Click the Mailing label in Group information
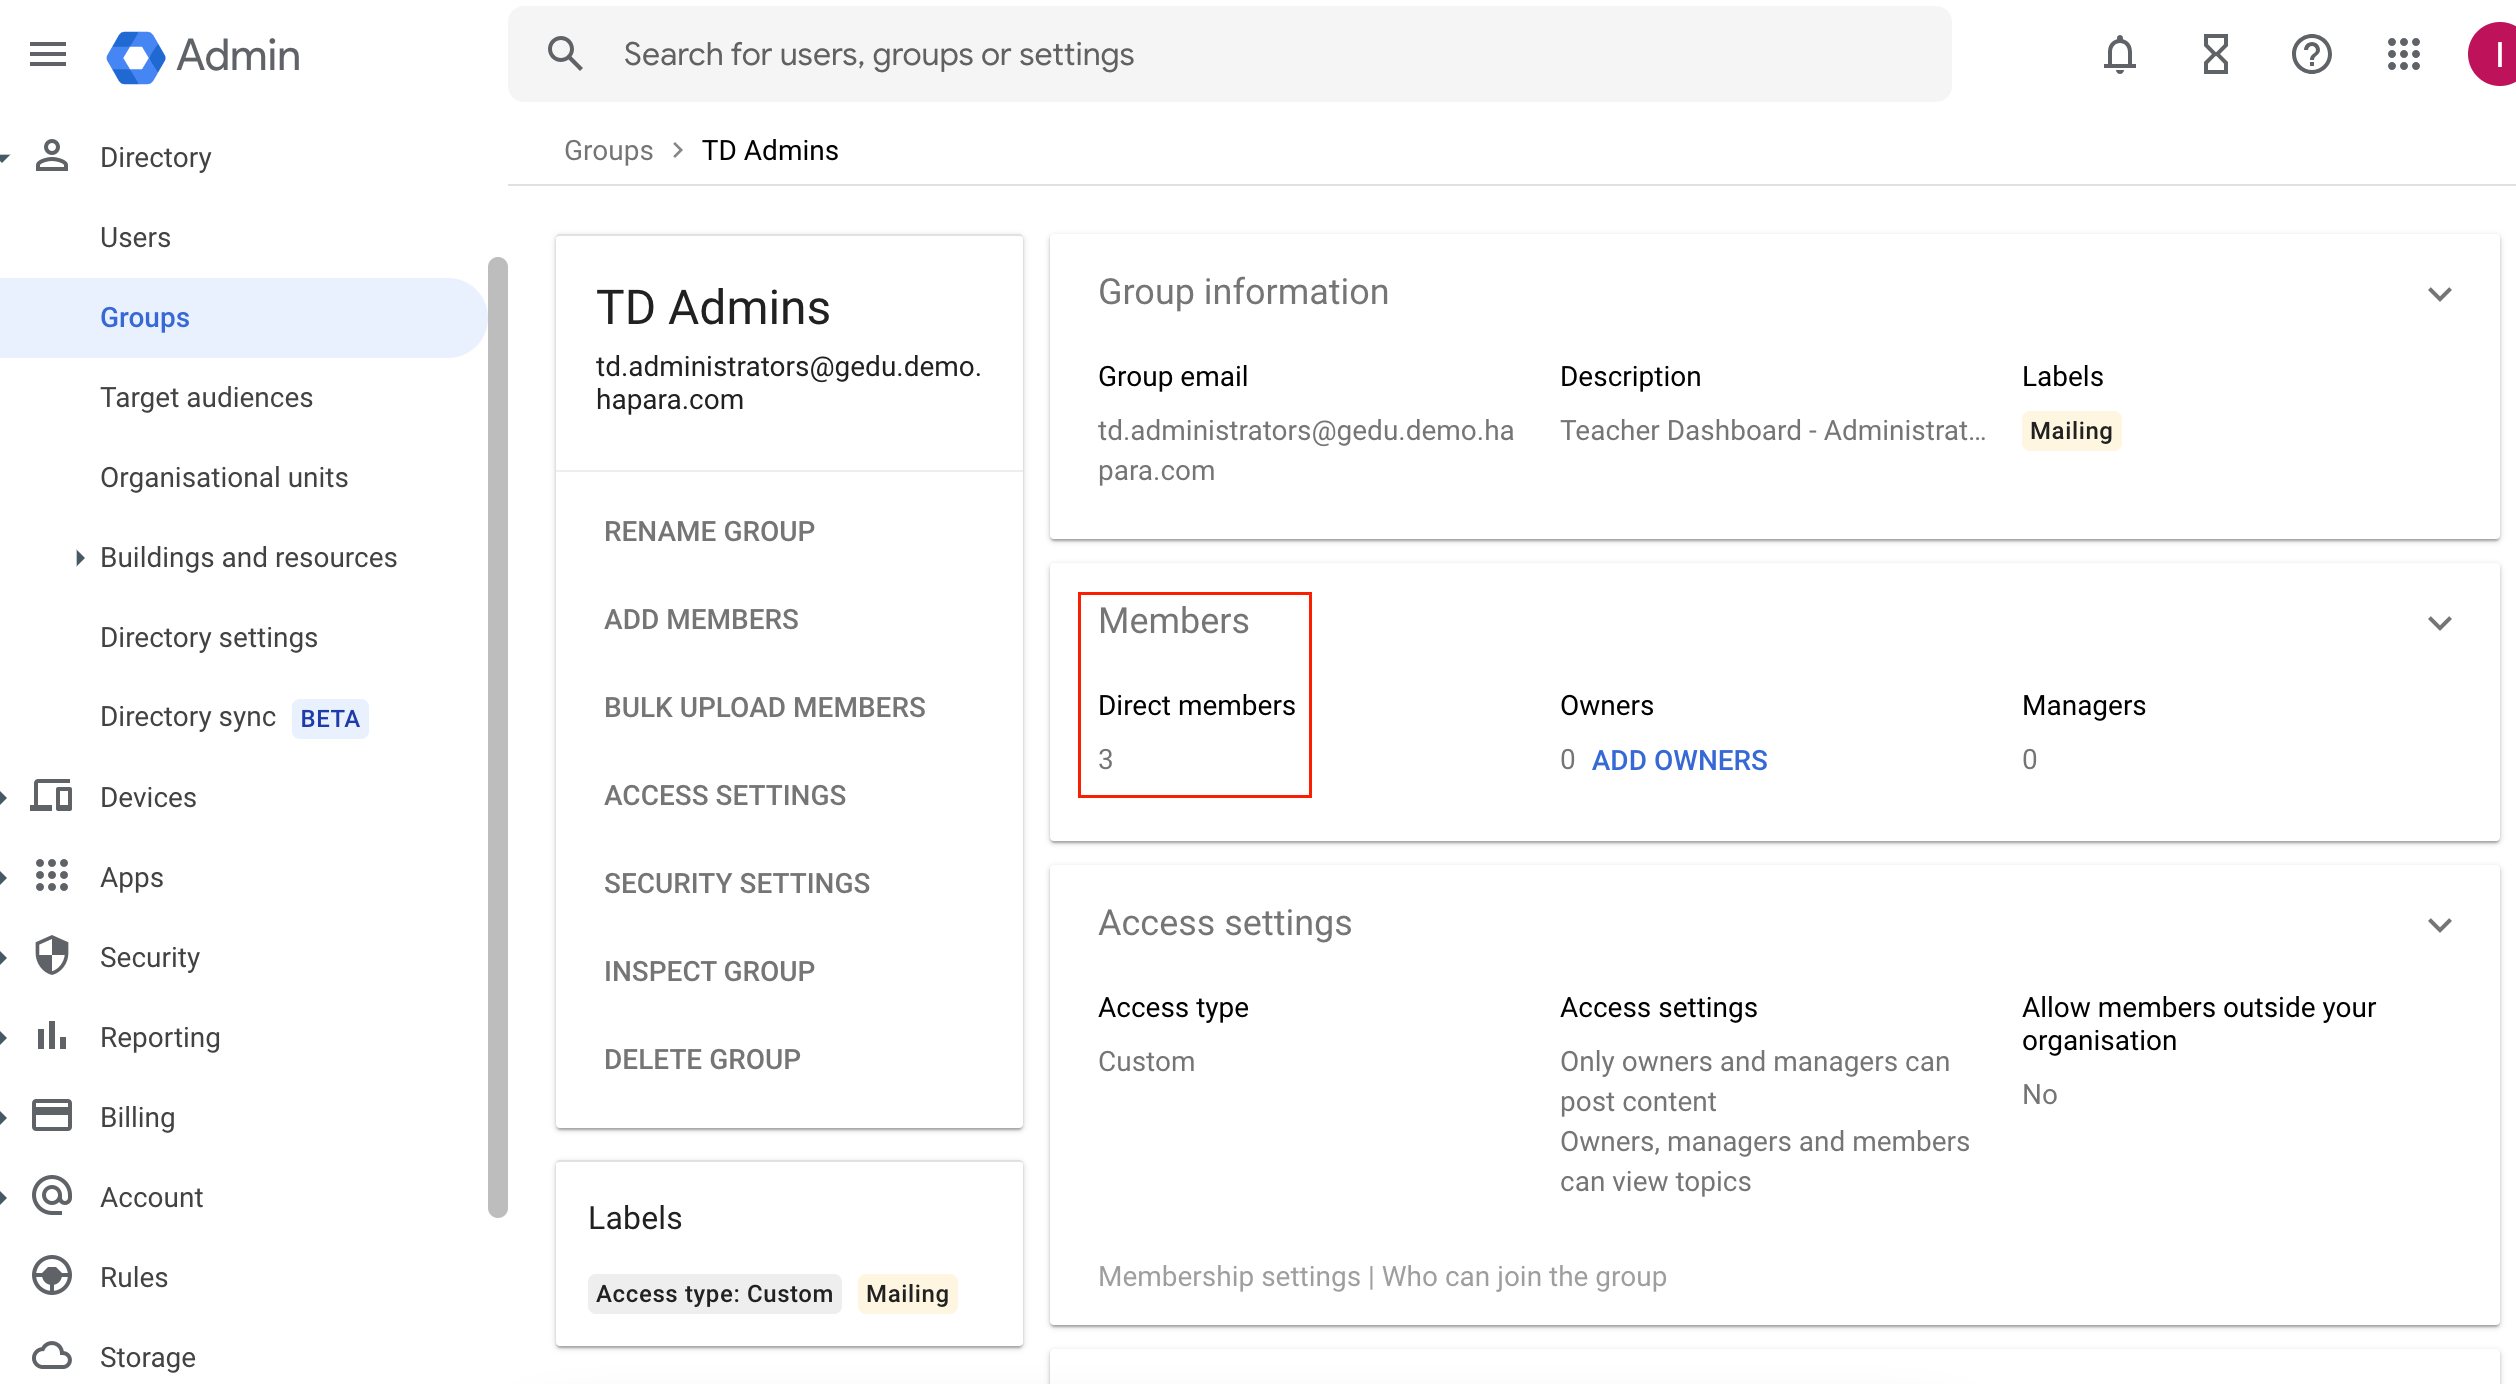 [2071, 431]
